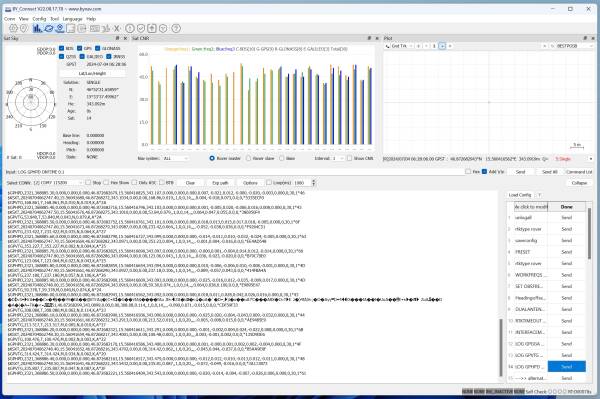The image size is (600, 399).
Task: Click the log output vertical scrollbar
Action: [x=501, y=348]
